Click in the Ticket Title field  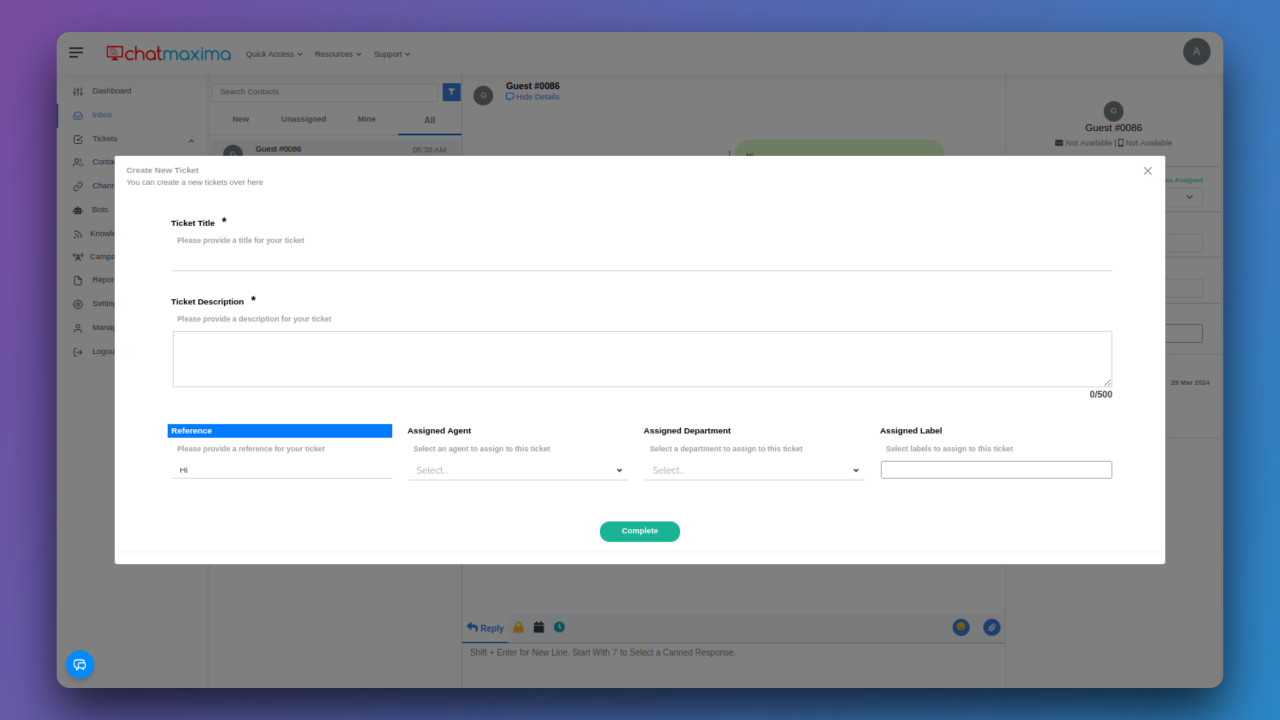coord(642,259)
